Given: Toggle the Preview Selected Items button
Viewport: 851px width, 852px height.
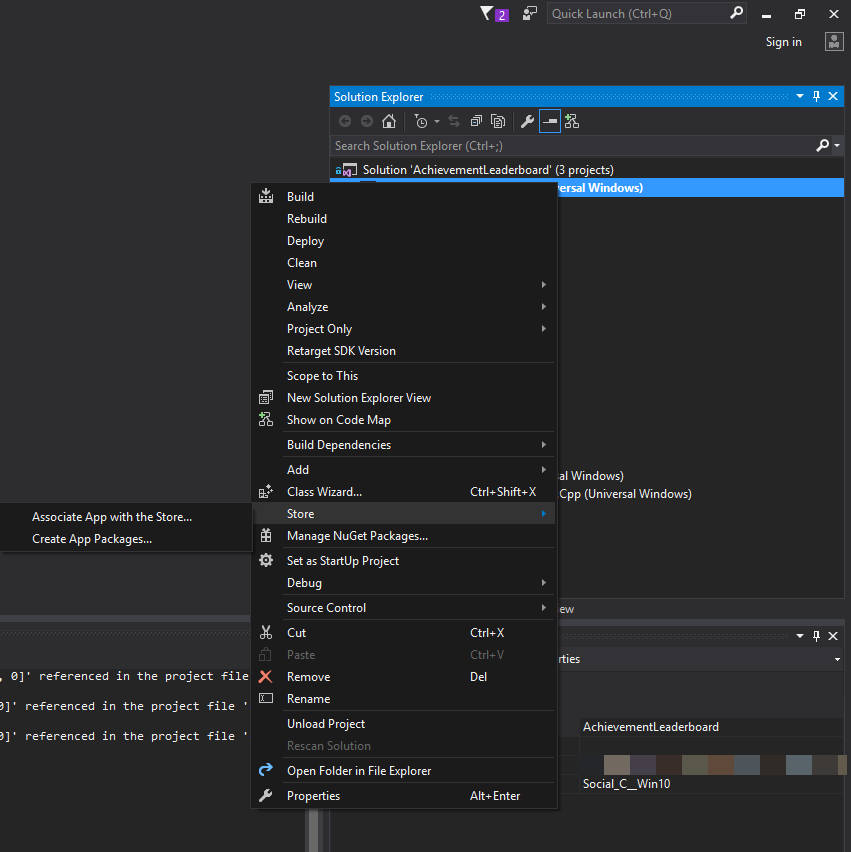Looking at the screenshot, I should click(549, 121).
